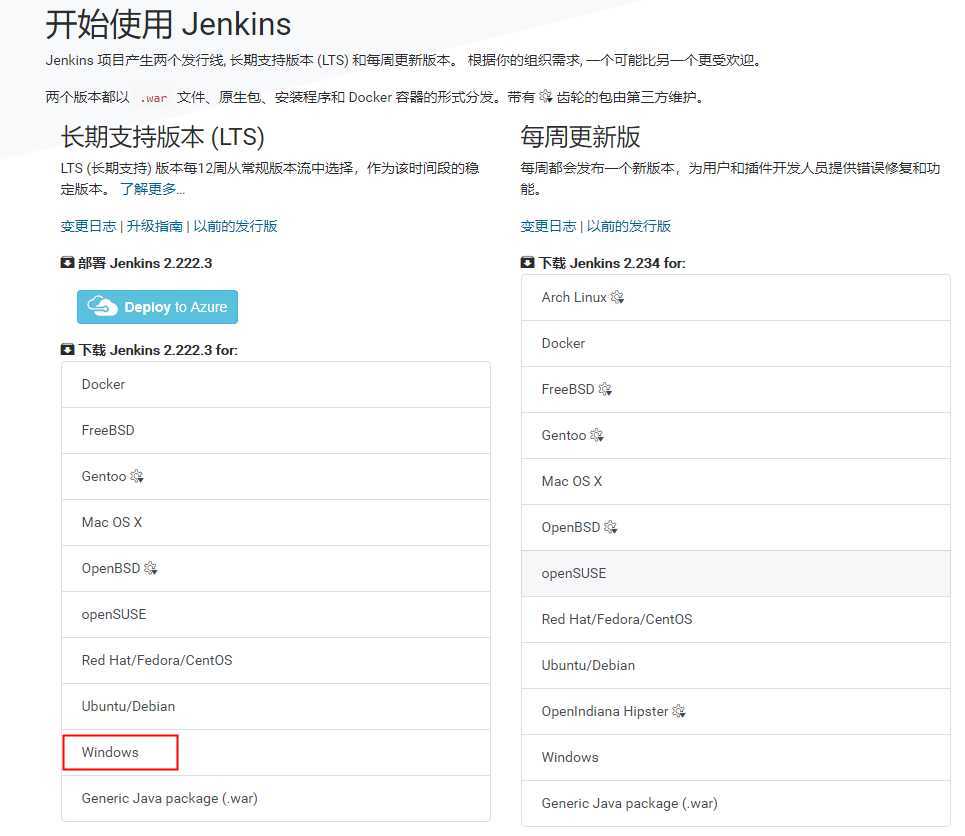Open 以前的发行版 link under 每周更新版
Image resolution: width=965 pixels, height=836 pixels.
tap(629, 226)
